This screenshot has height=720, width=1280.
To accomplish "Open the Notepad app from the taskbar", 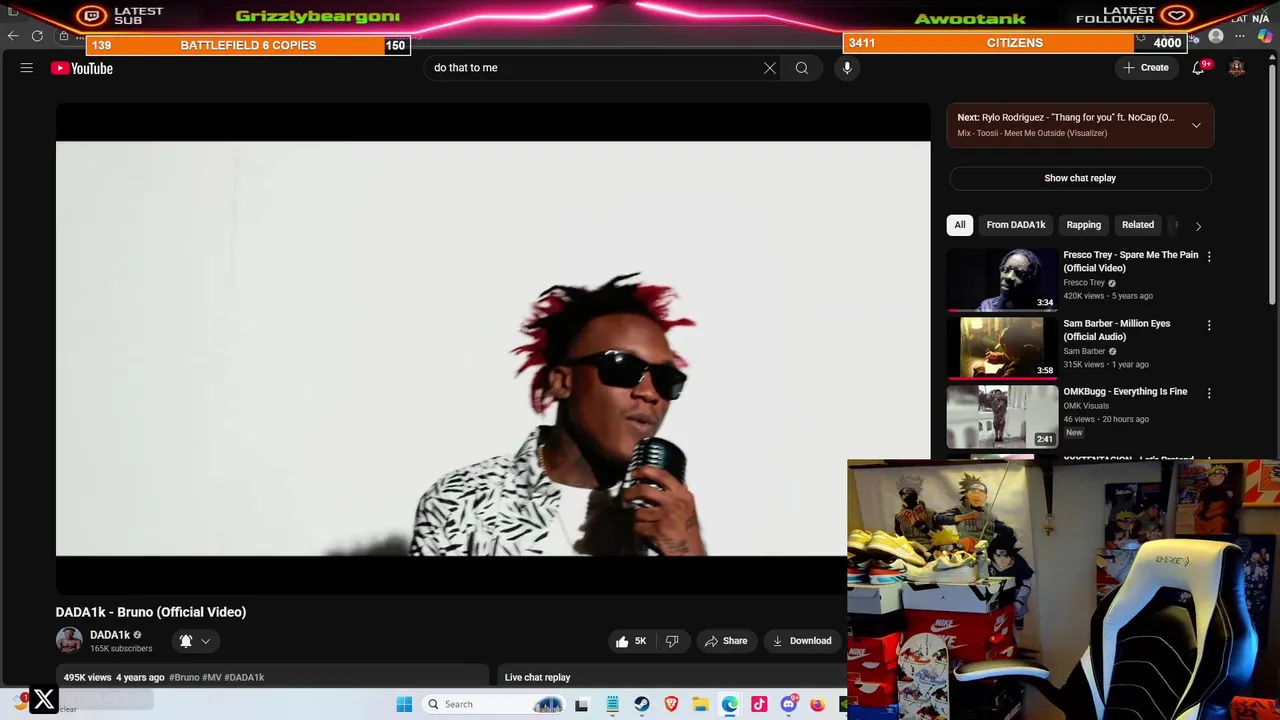I will point(612,704).
